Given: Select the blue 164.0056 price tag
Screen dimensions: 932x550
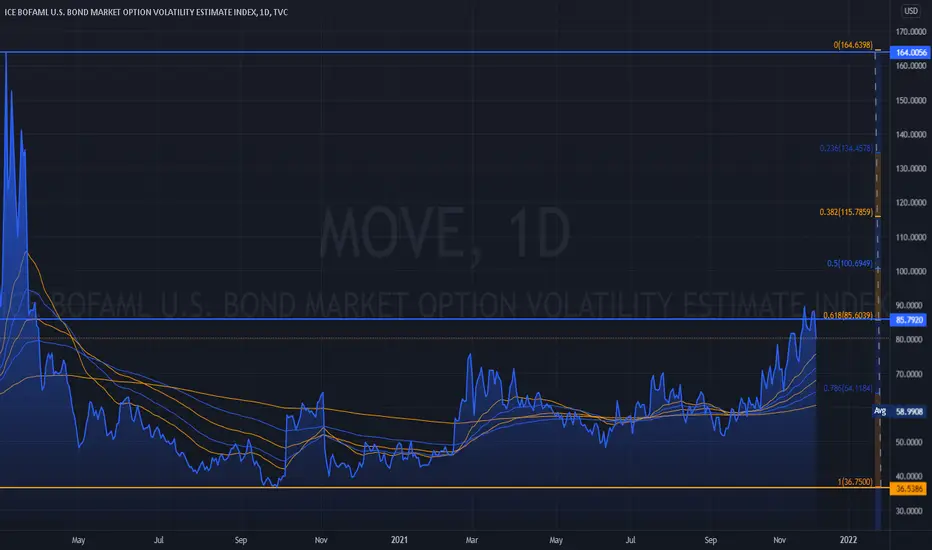Looking at the screenshot, I should [x=911, y=52].
